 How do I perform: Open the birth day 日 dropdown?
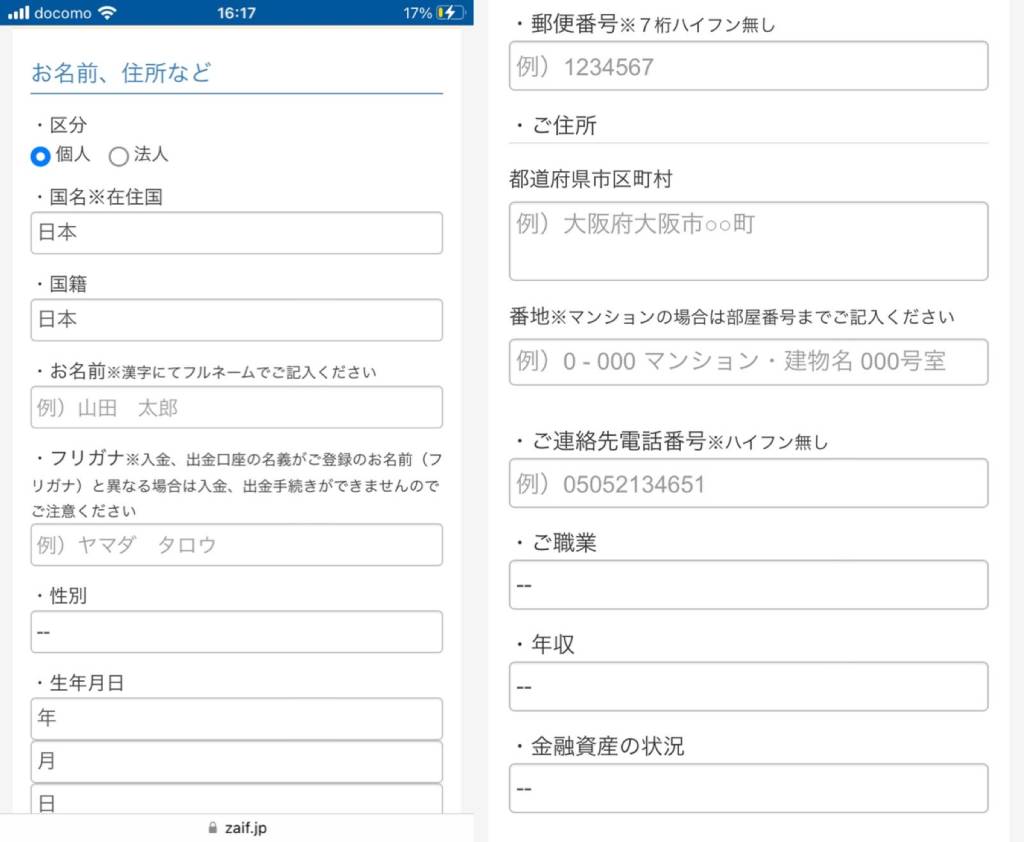pos(236,800)
